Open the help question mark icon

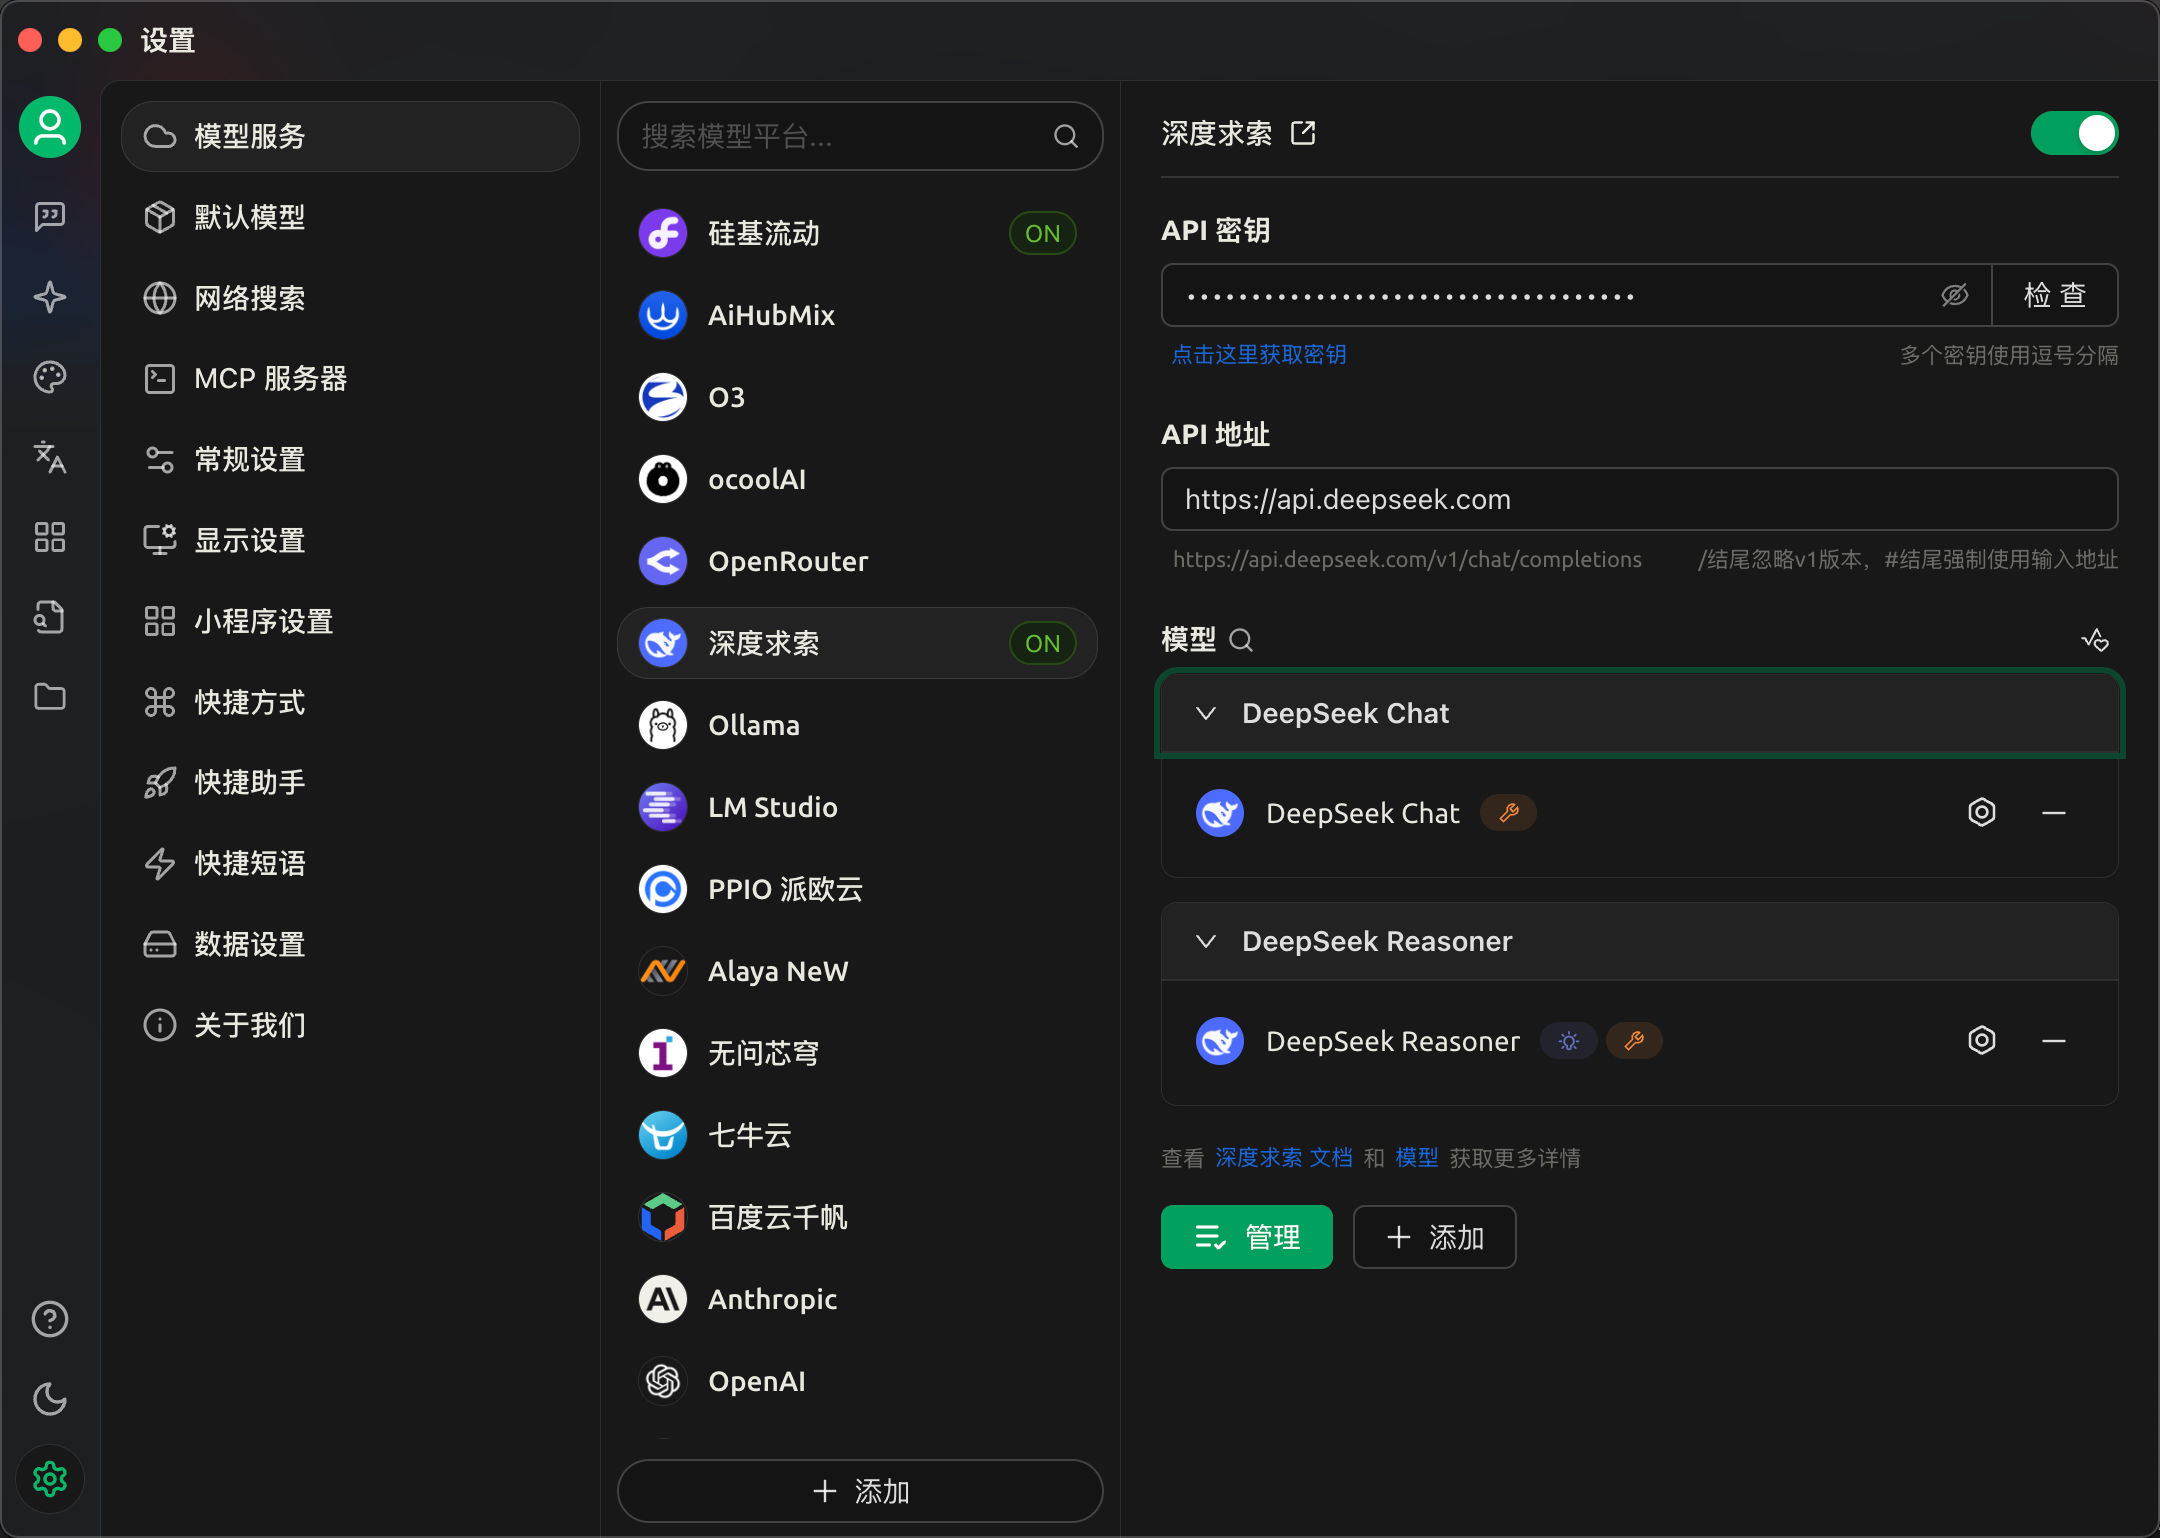[50, 1319]
